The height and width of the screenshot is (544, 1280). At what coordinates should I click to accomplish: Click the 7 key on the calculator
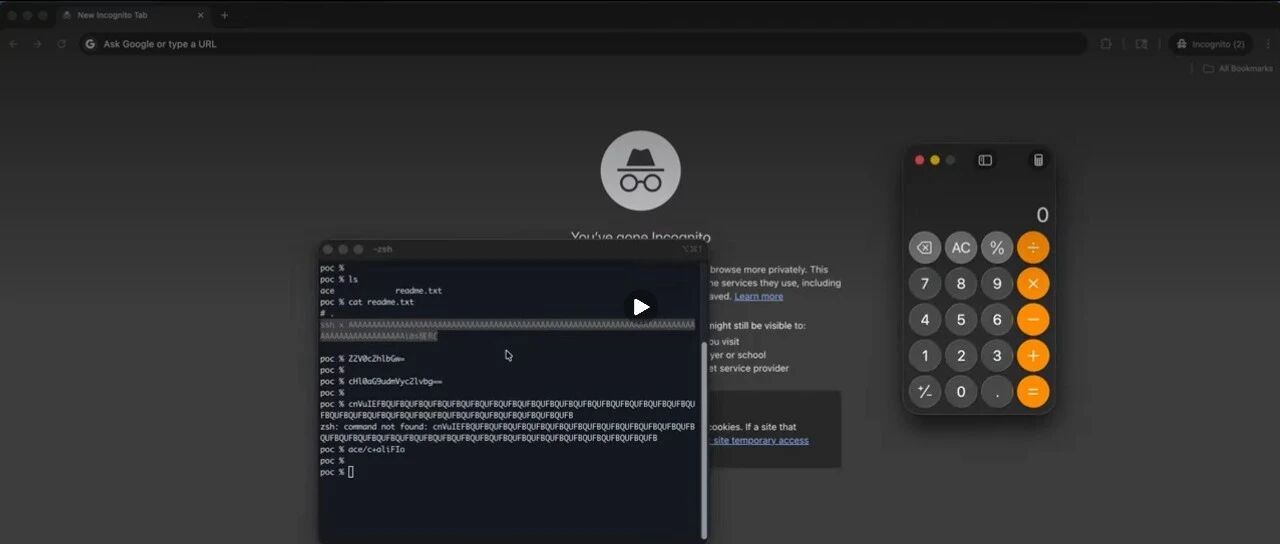tap(925, 283)
